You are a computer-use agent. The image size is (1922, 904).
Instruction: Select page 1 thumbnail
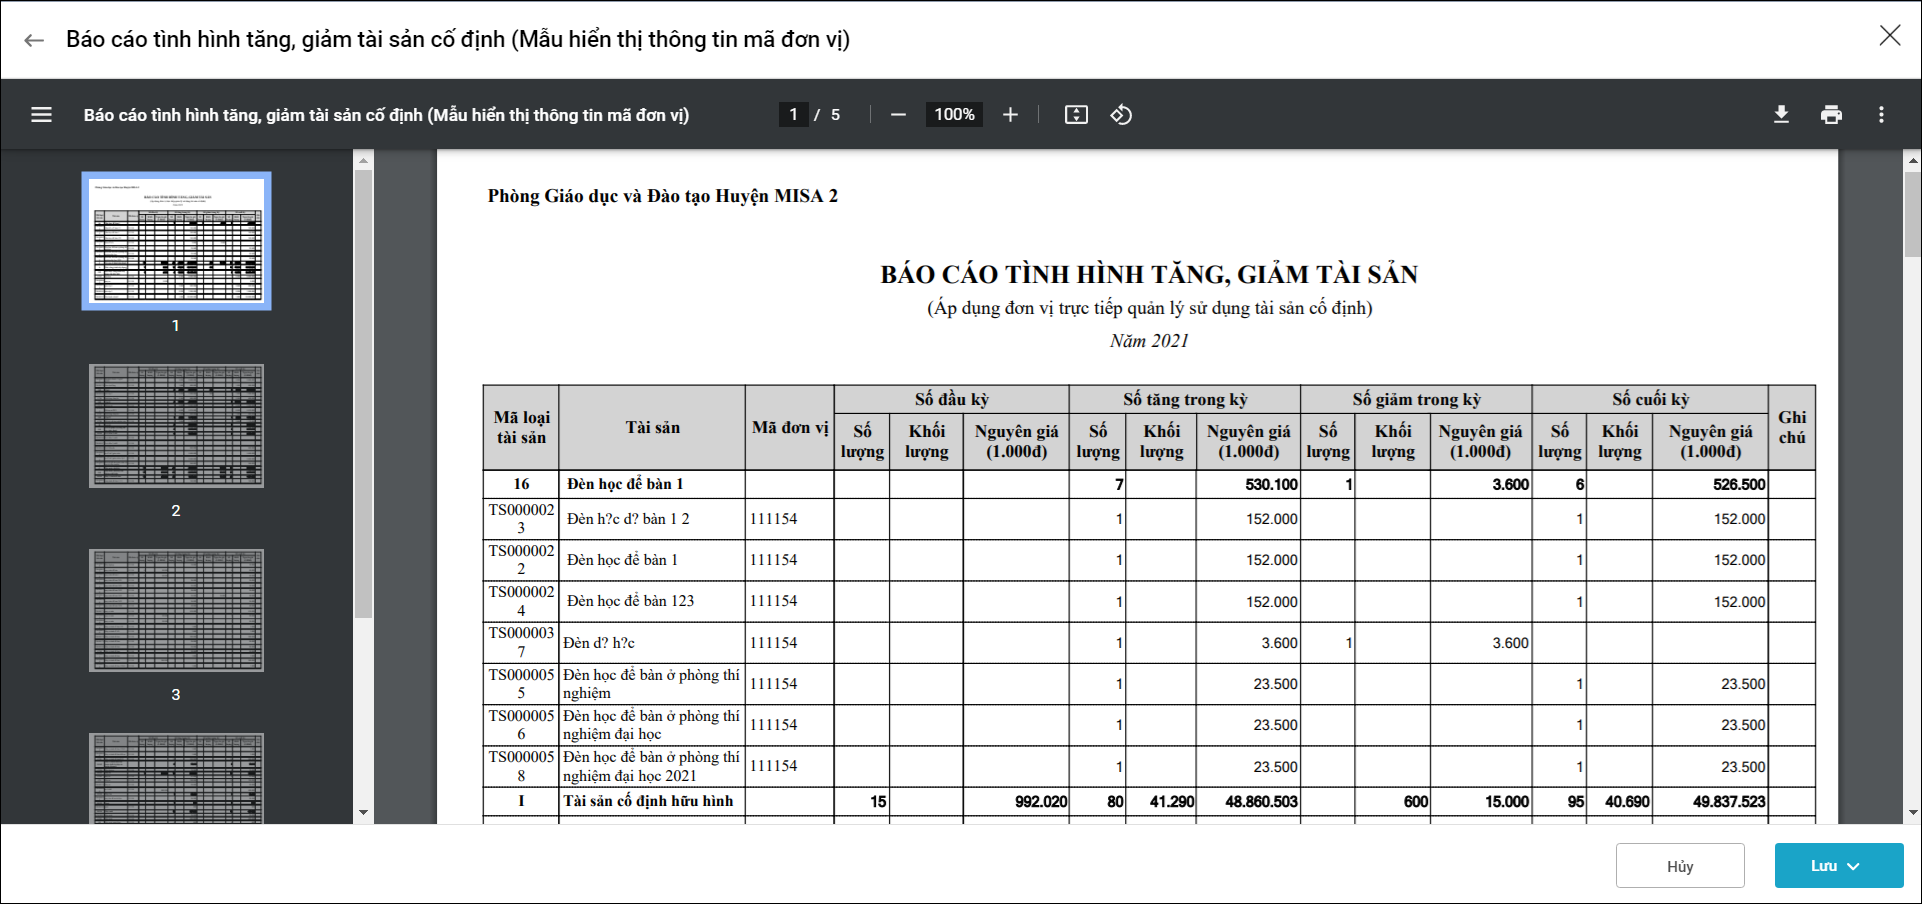176,241
